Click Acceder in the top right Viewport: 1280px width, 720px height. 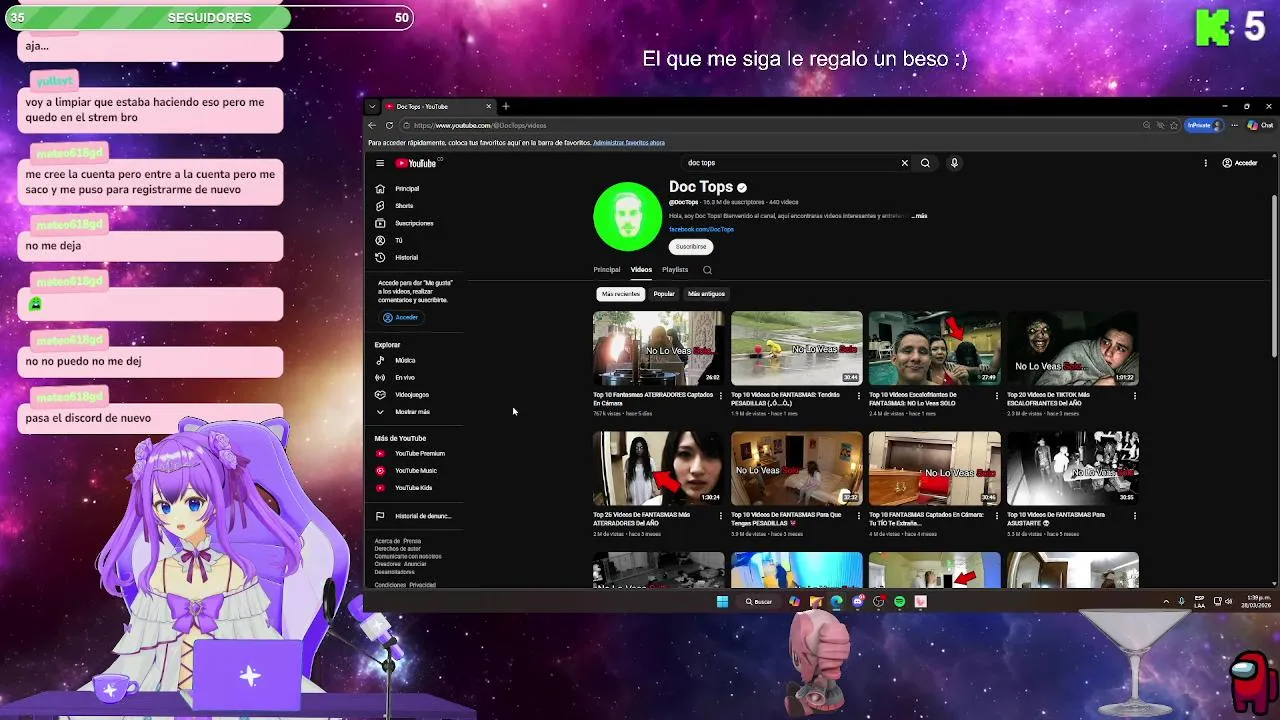coord(1240,163)
